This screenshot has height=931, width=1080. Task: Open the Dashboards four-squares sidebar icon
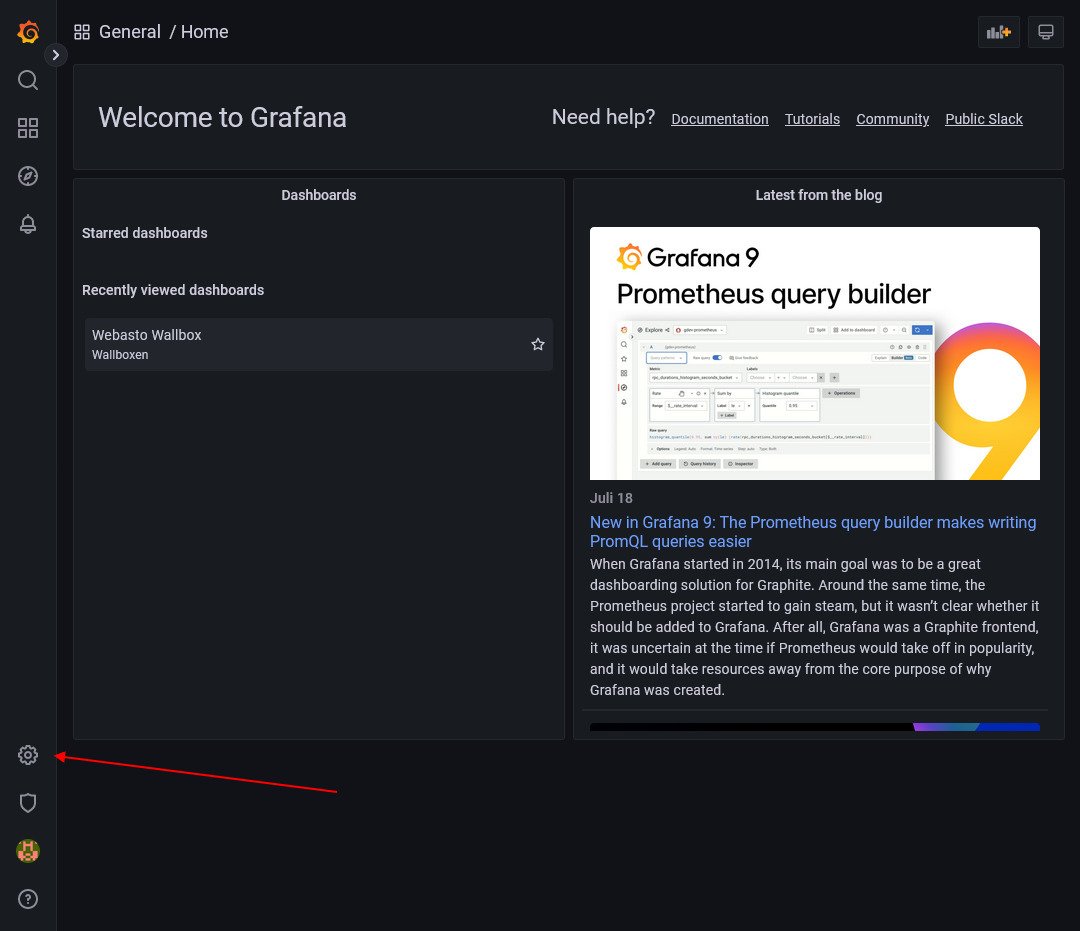click(28, 128)
